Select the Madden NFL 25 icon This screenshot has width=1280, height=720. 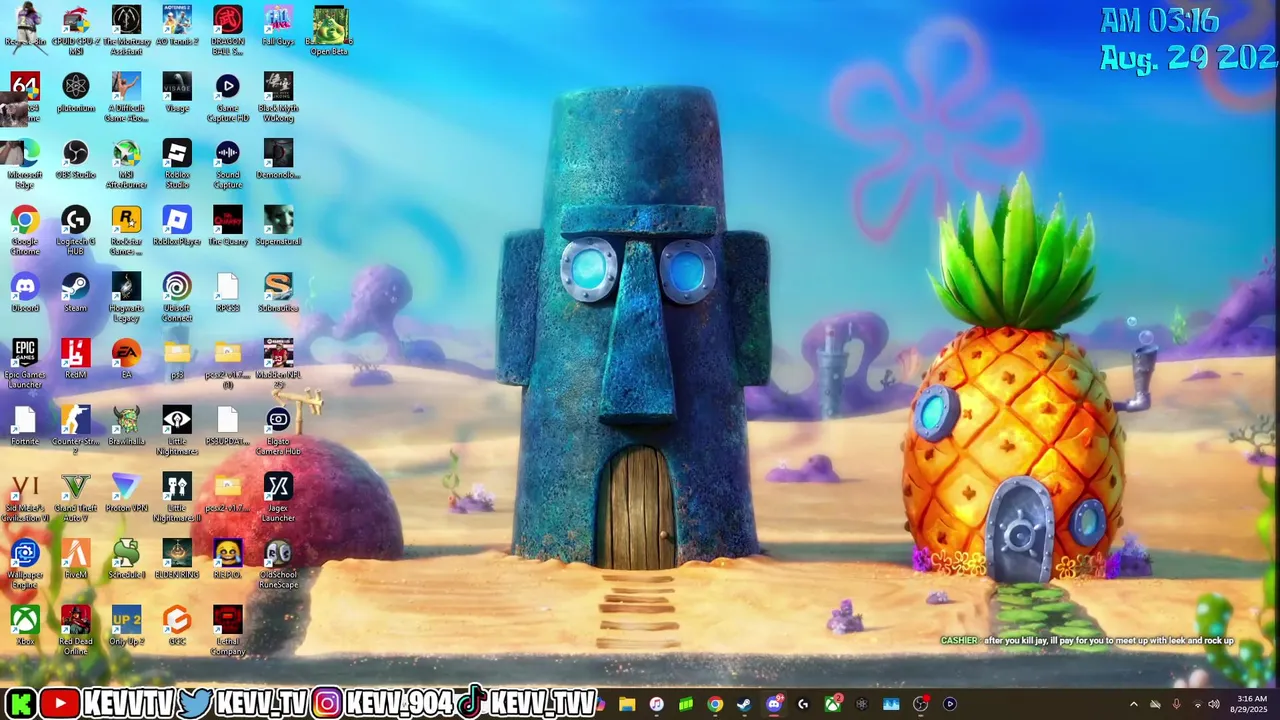pos(278,364)
